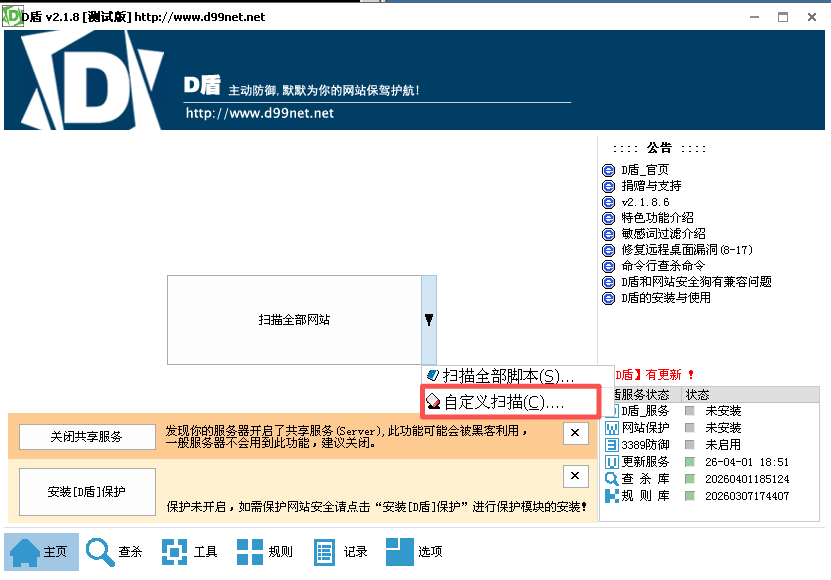Click the 工具 tab square icon

pos(174,552)
